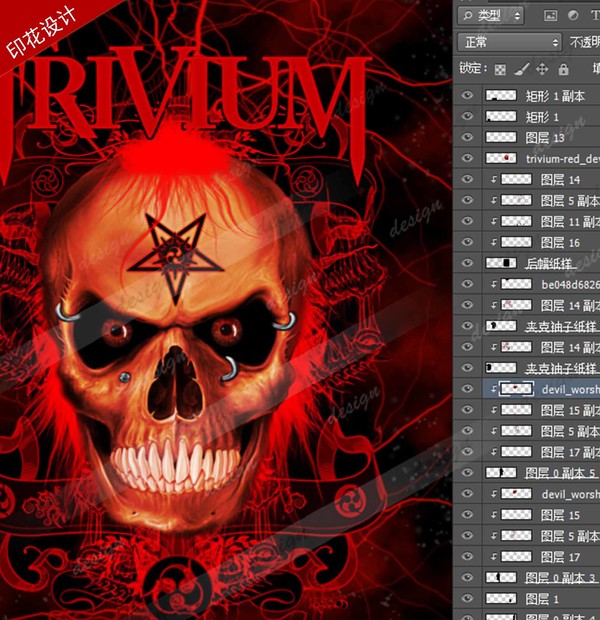Screen dimensions: 600x620
Task: Hide the 矩形 1 副本 layer
Action: tap(467, 95)
